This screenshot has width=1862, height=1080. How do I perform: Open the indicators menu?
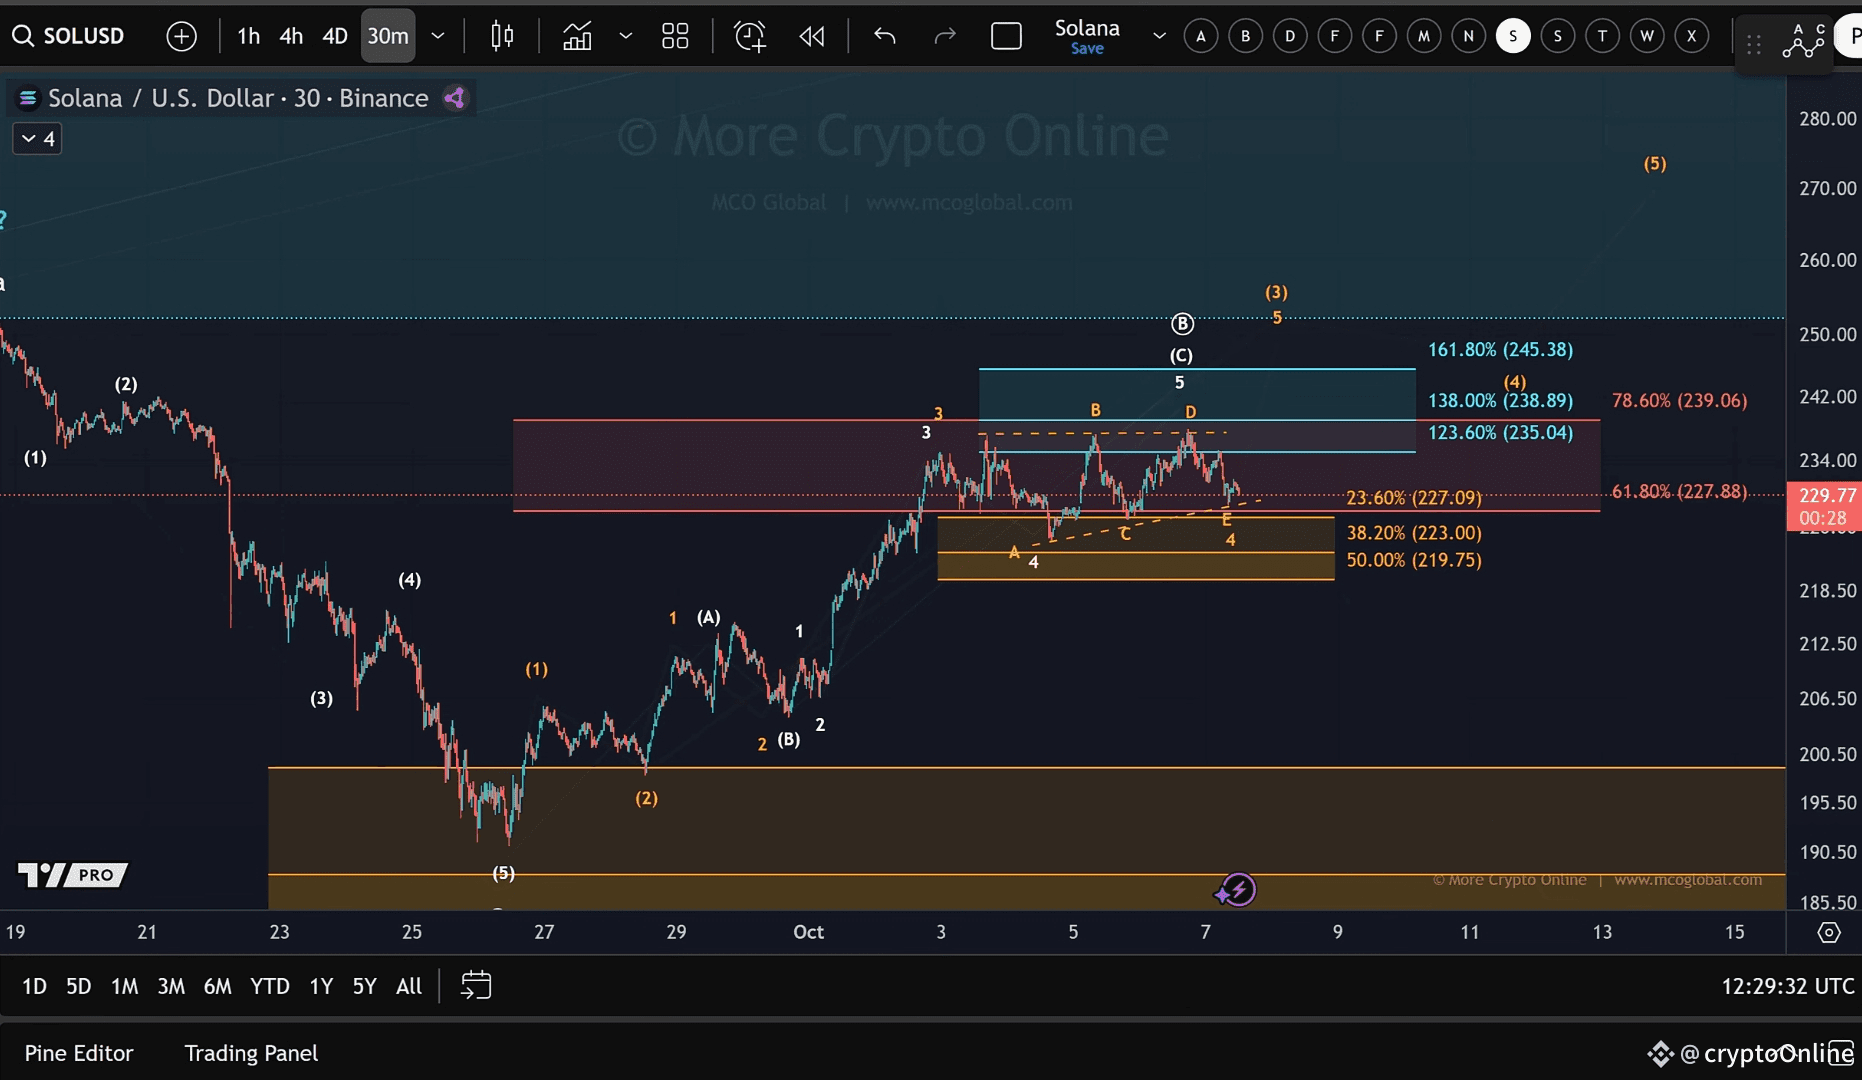coord(577,36)
